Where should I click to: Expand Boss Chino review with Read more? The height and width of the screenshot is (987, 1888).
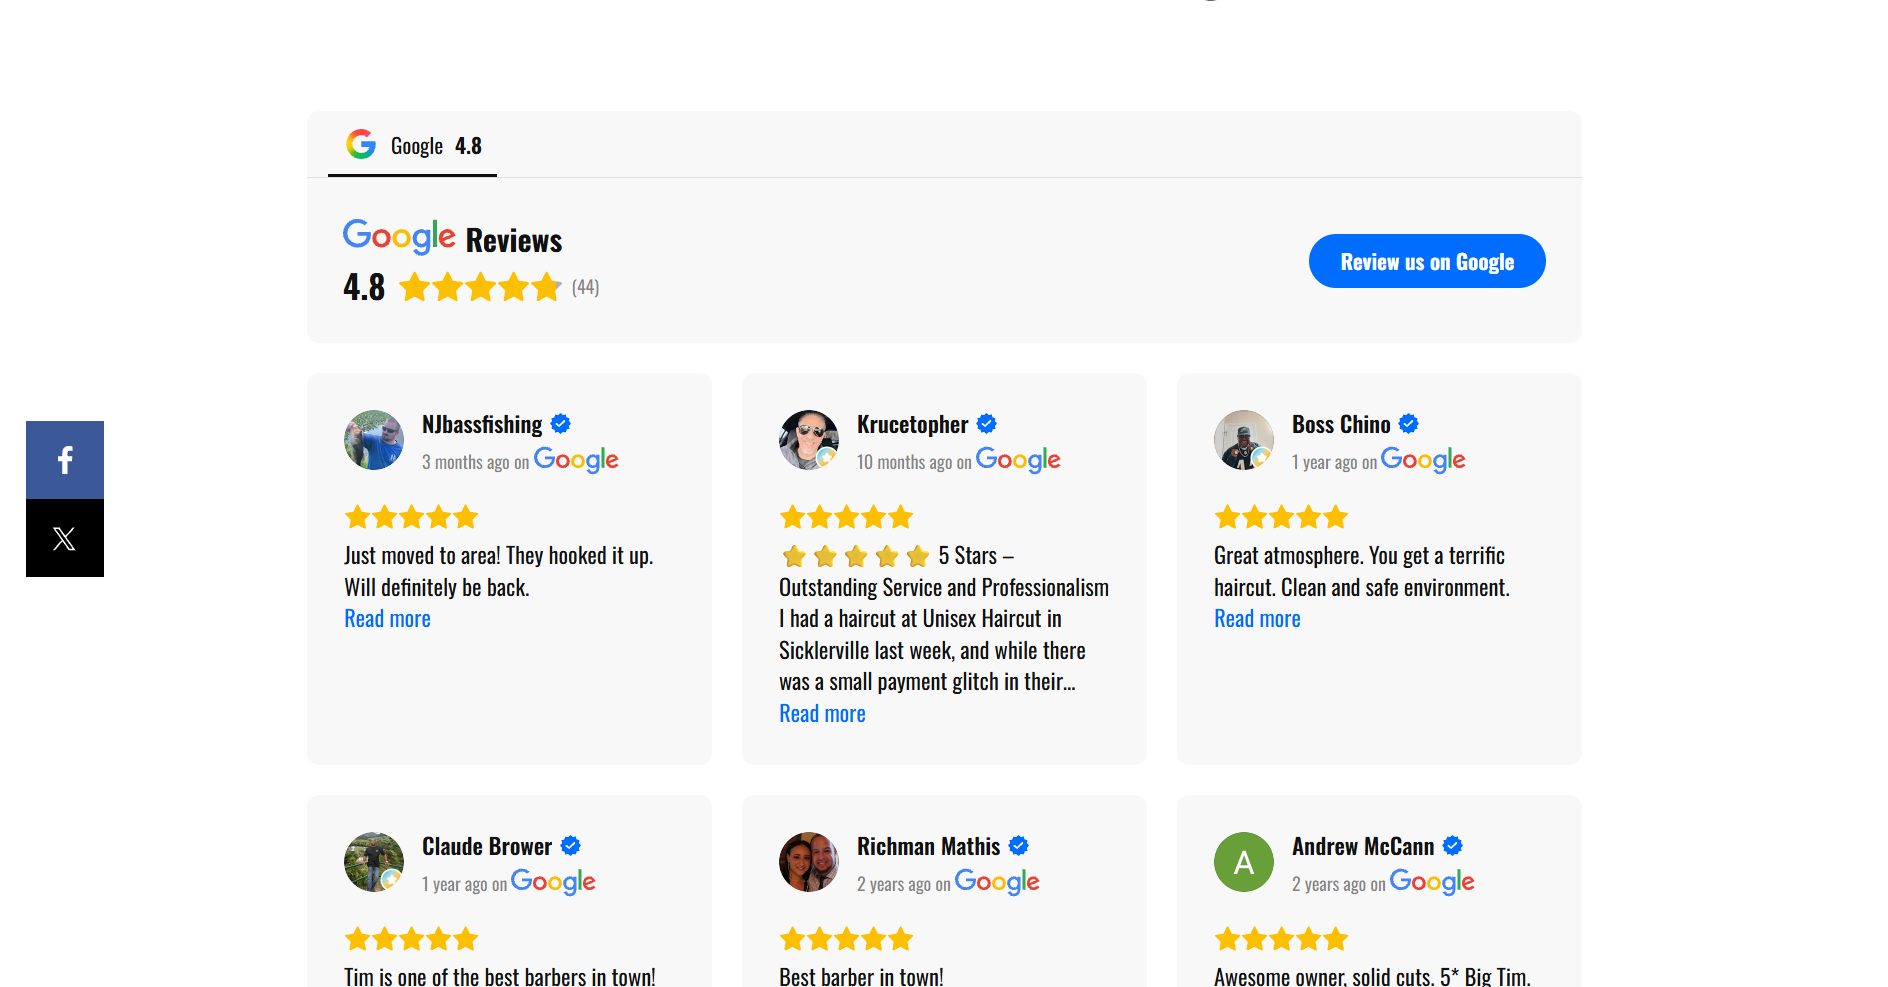(1257, 619)
